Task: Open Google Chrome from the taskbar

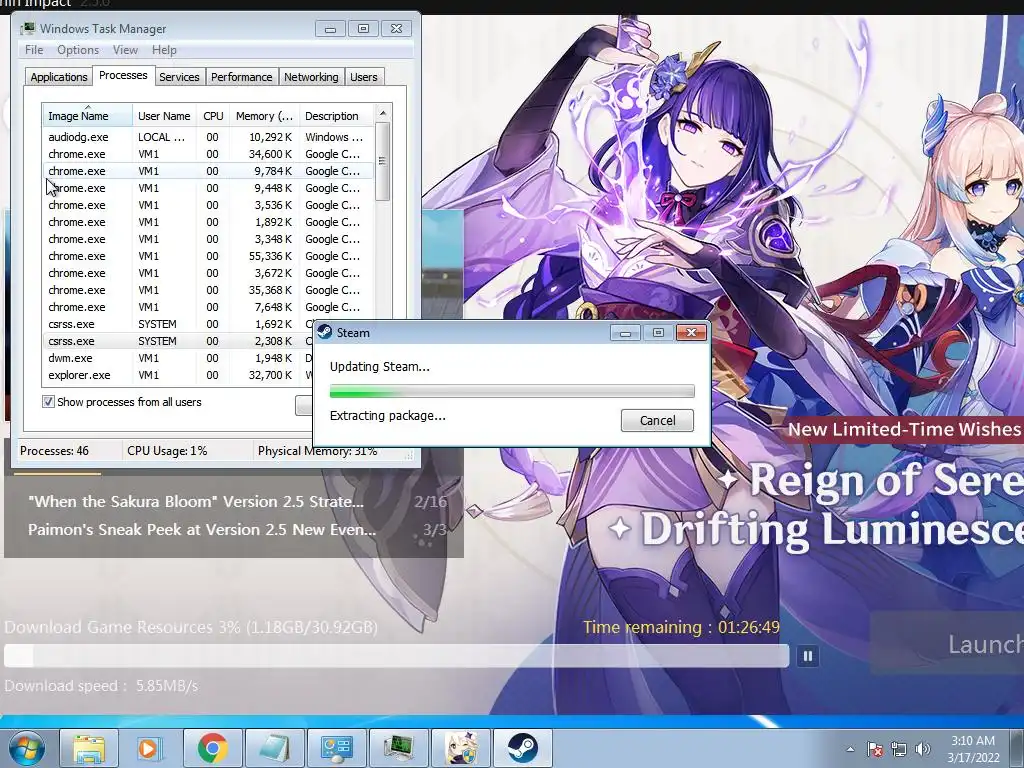Action: (x=212, y=748)
